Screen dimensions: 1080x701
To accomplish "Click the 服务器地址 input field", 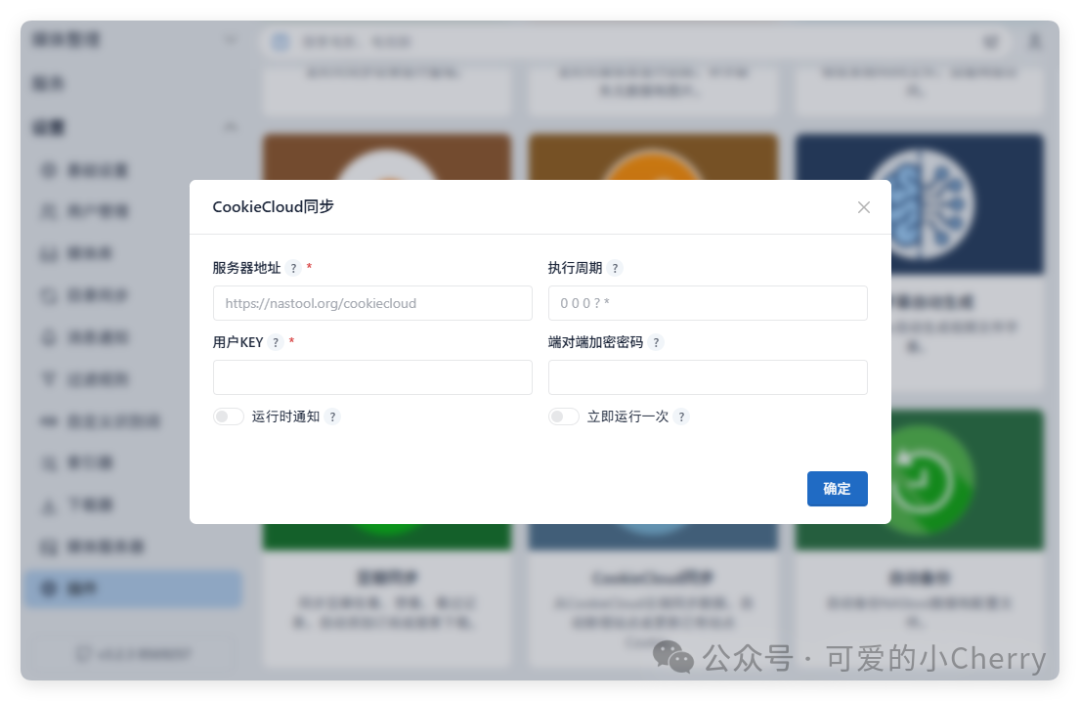I will point(372,303).
